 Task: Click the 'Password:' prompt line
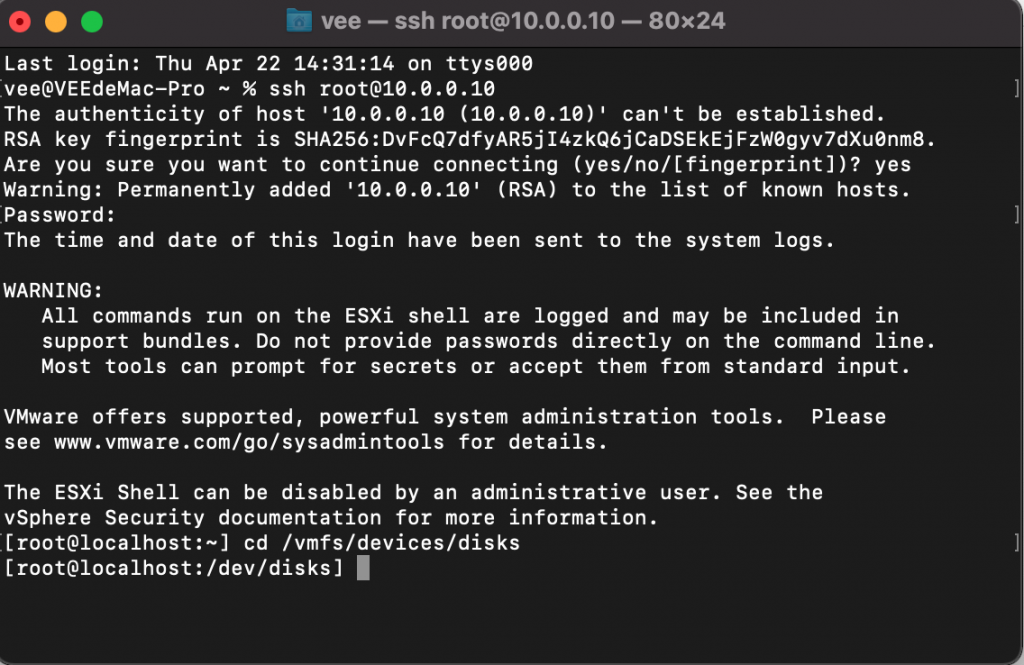pos(60,215)
